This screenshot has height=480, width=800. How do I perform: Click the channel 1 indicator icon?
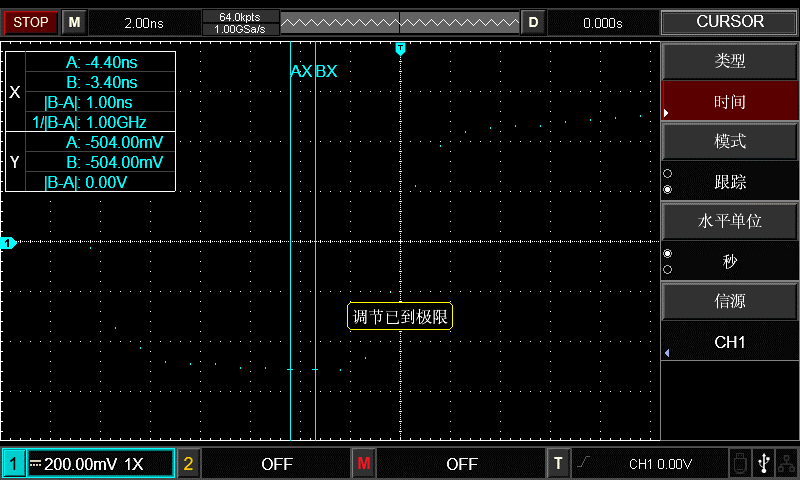click(x=13, y=464)
